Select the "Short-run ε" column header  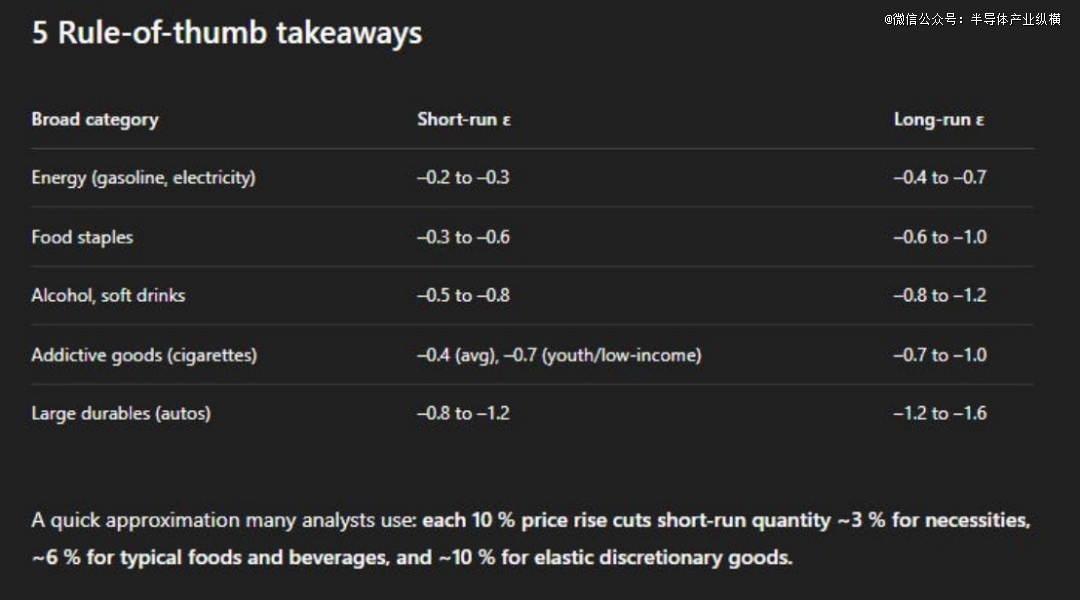coord(464,119)
